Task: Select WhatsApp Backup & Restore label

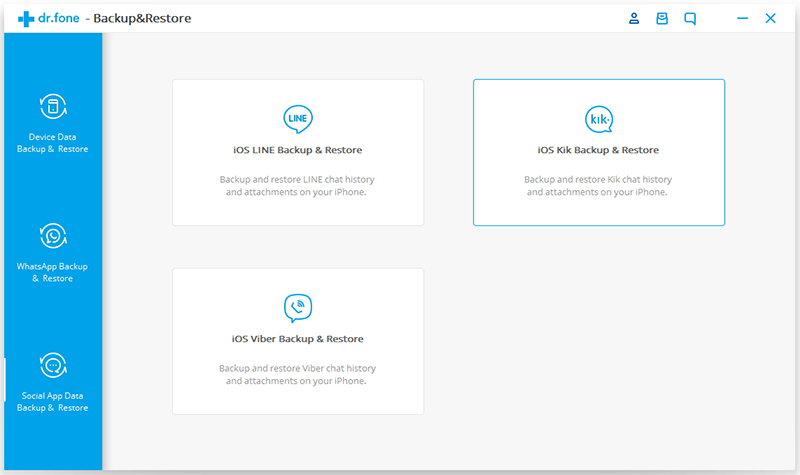Action: 53,272
